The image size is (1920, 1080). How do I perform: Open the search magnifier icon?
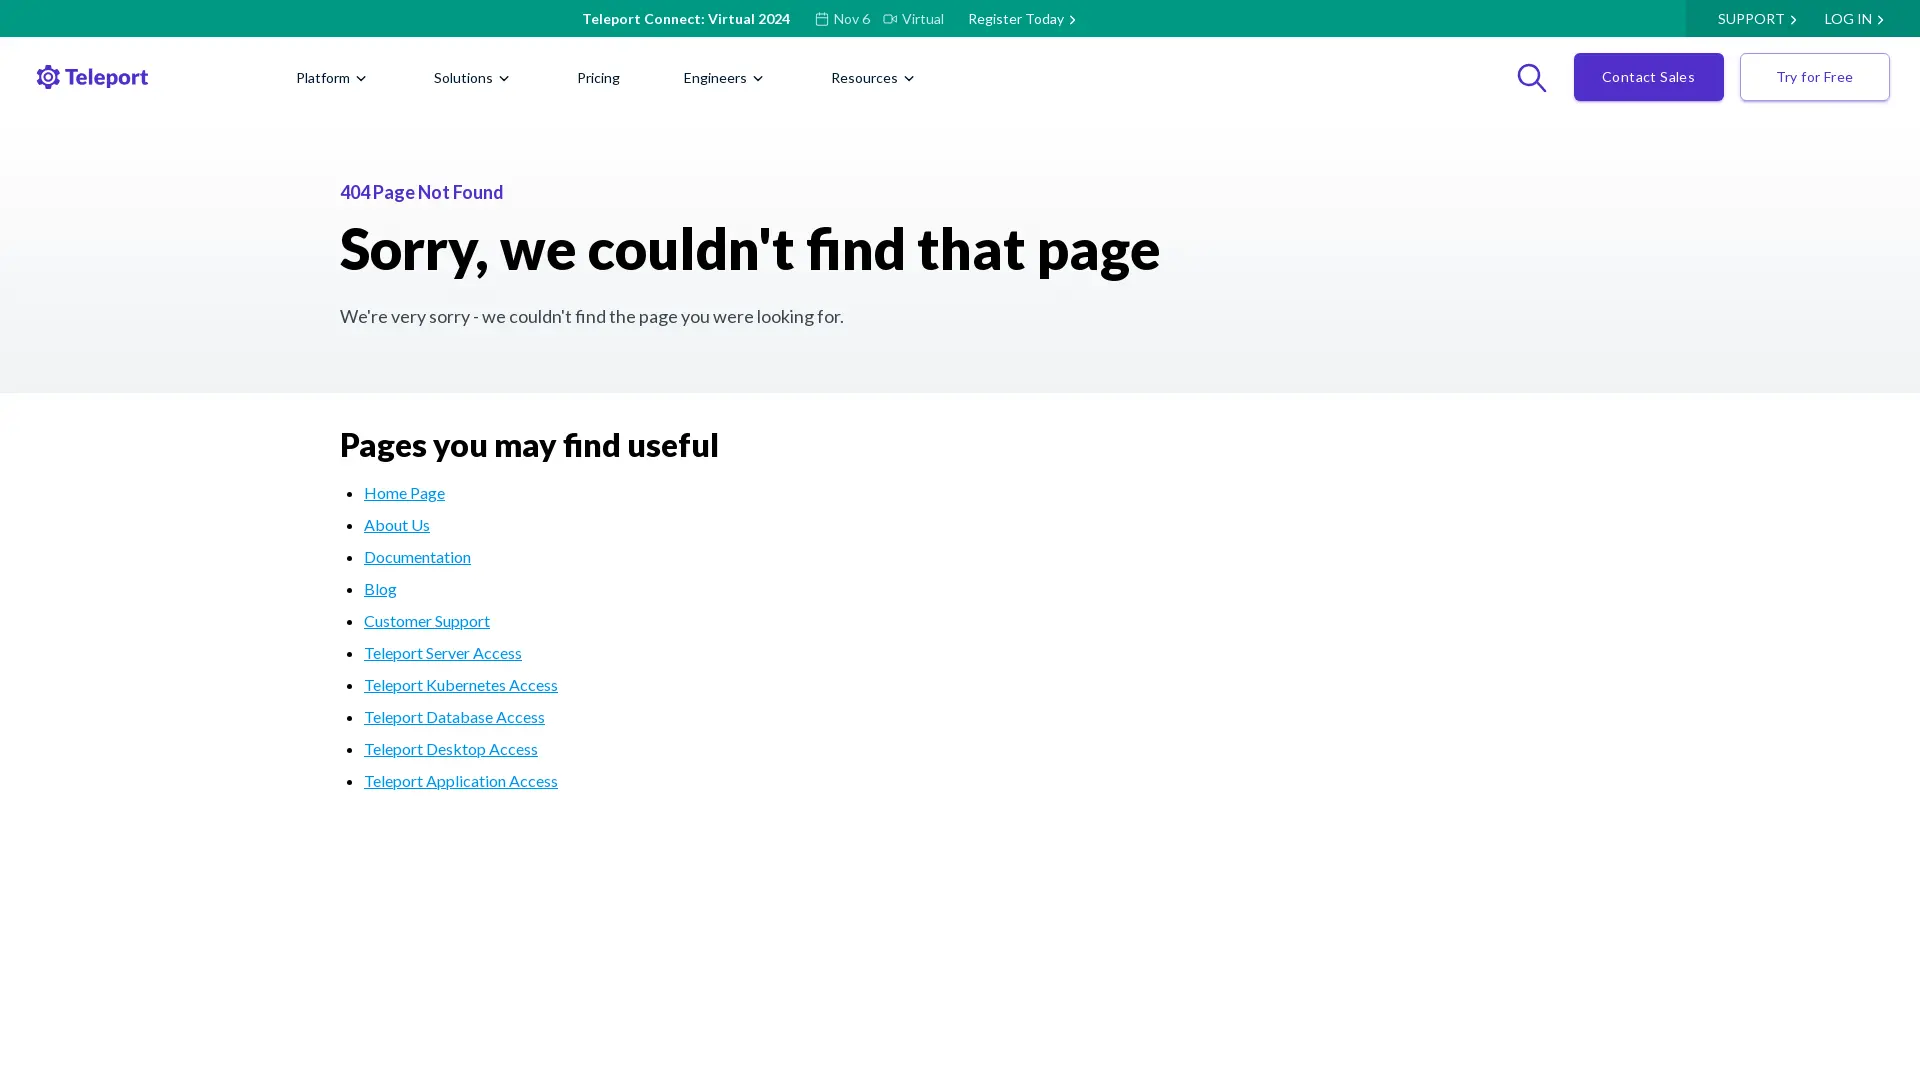(1531, 77)
